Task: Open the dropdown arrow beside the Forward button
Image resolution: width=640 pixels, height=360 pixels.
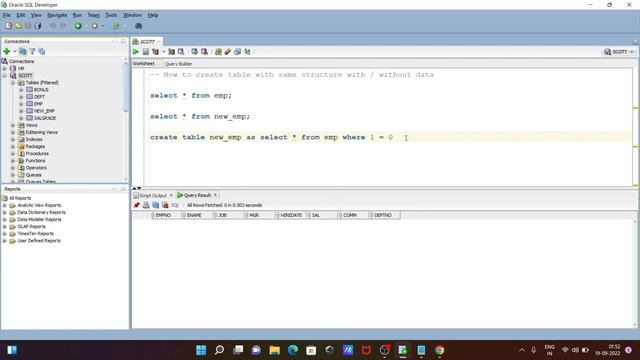Action: (102, 26)
